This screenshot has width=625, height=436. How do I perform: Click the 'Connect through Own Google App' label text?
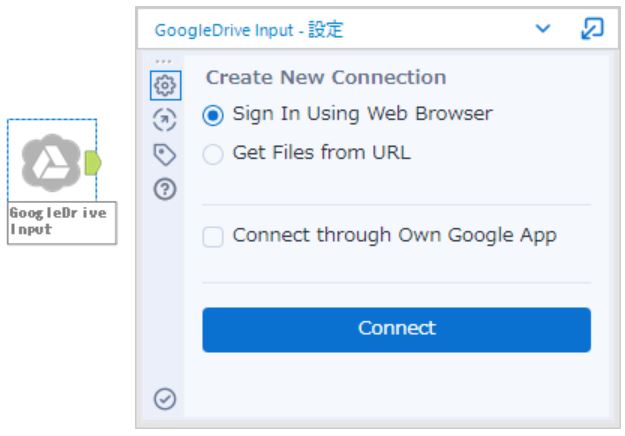coord(394,236)
